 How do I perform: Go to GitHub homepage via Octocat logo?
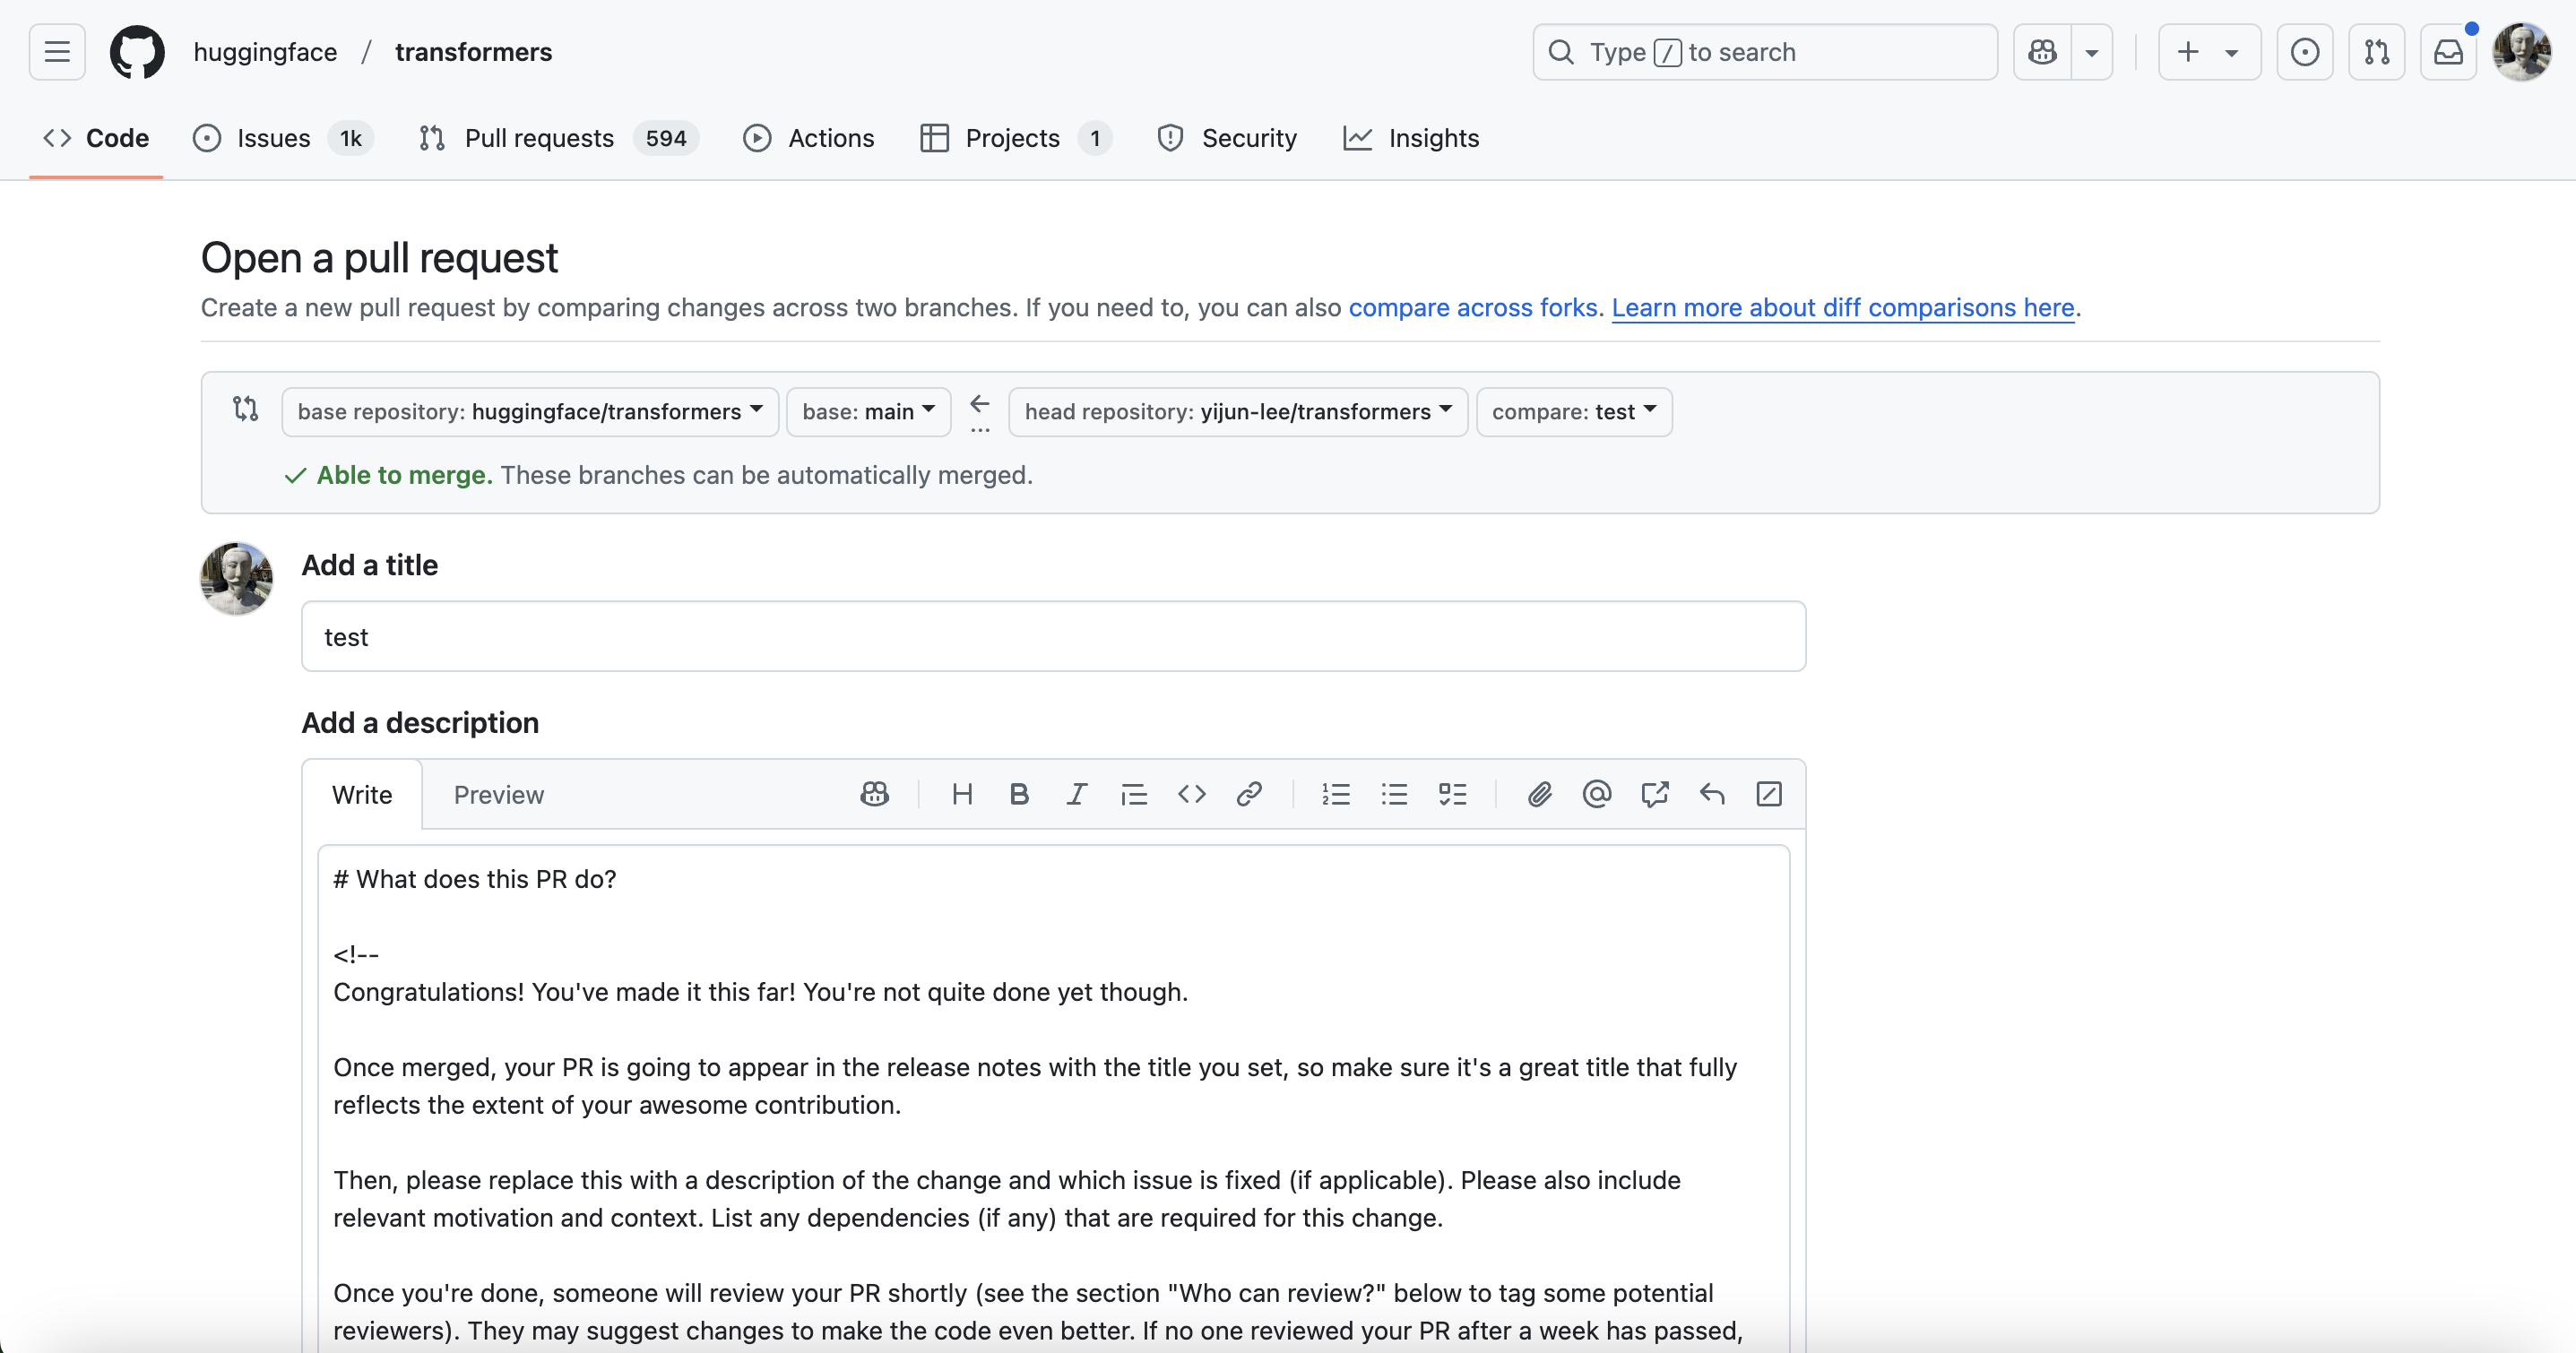click(x=137, y=52)
